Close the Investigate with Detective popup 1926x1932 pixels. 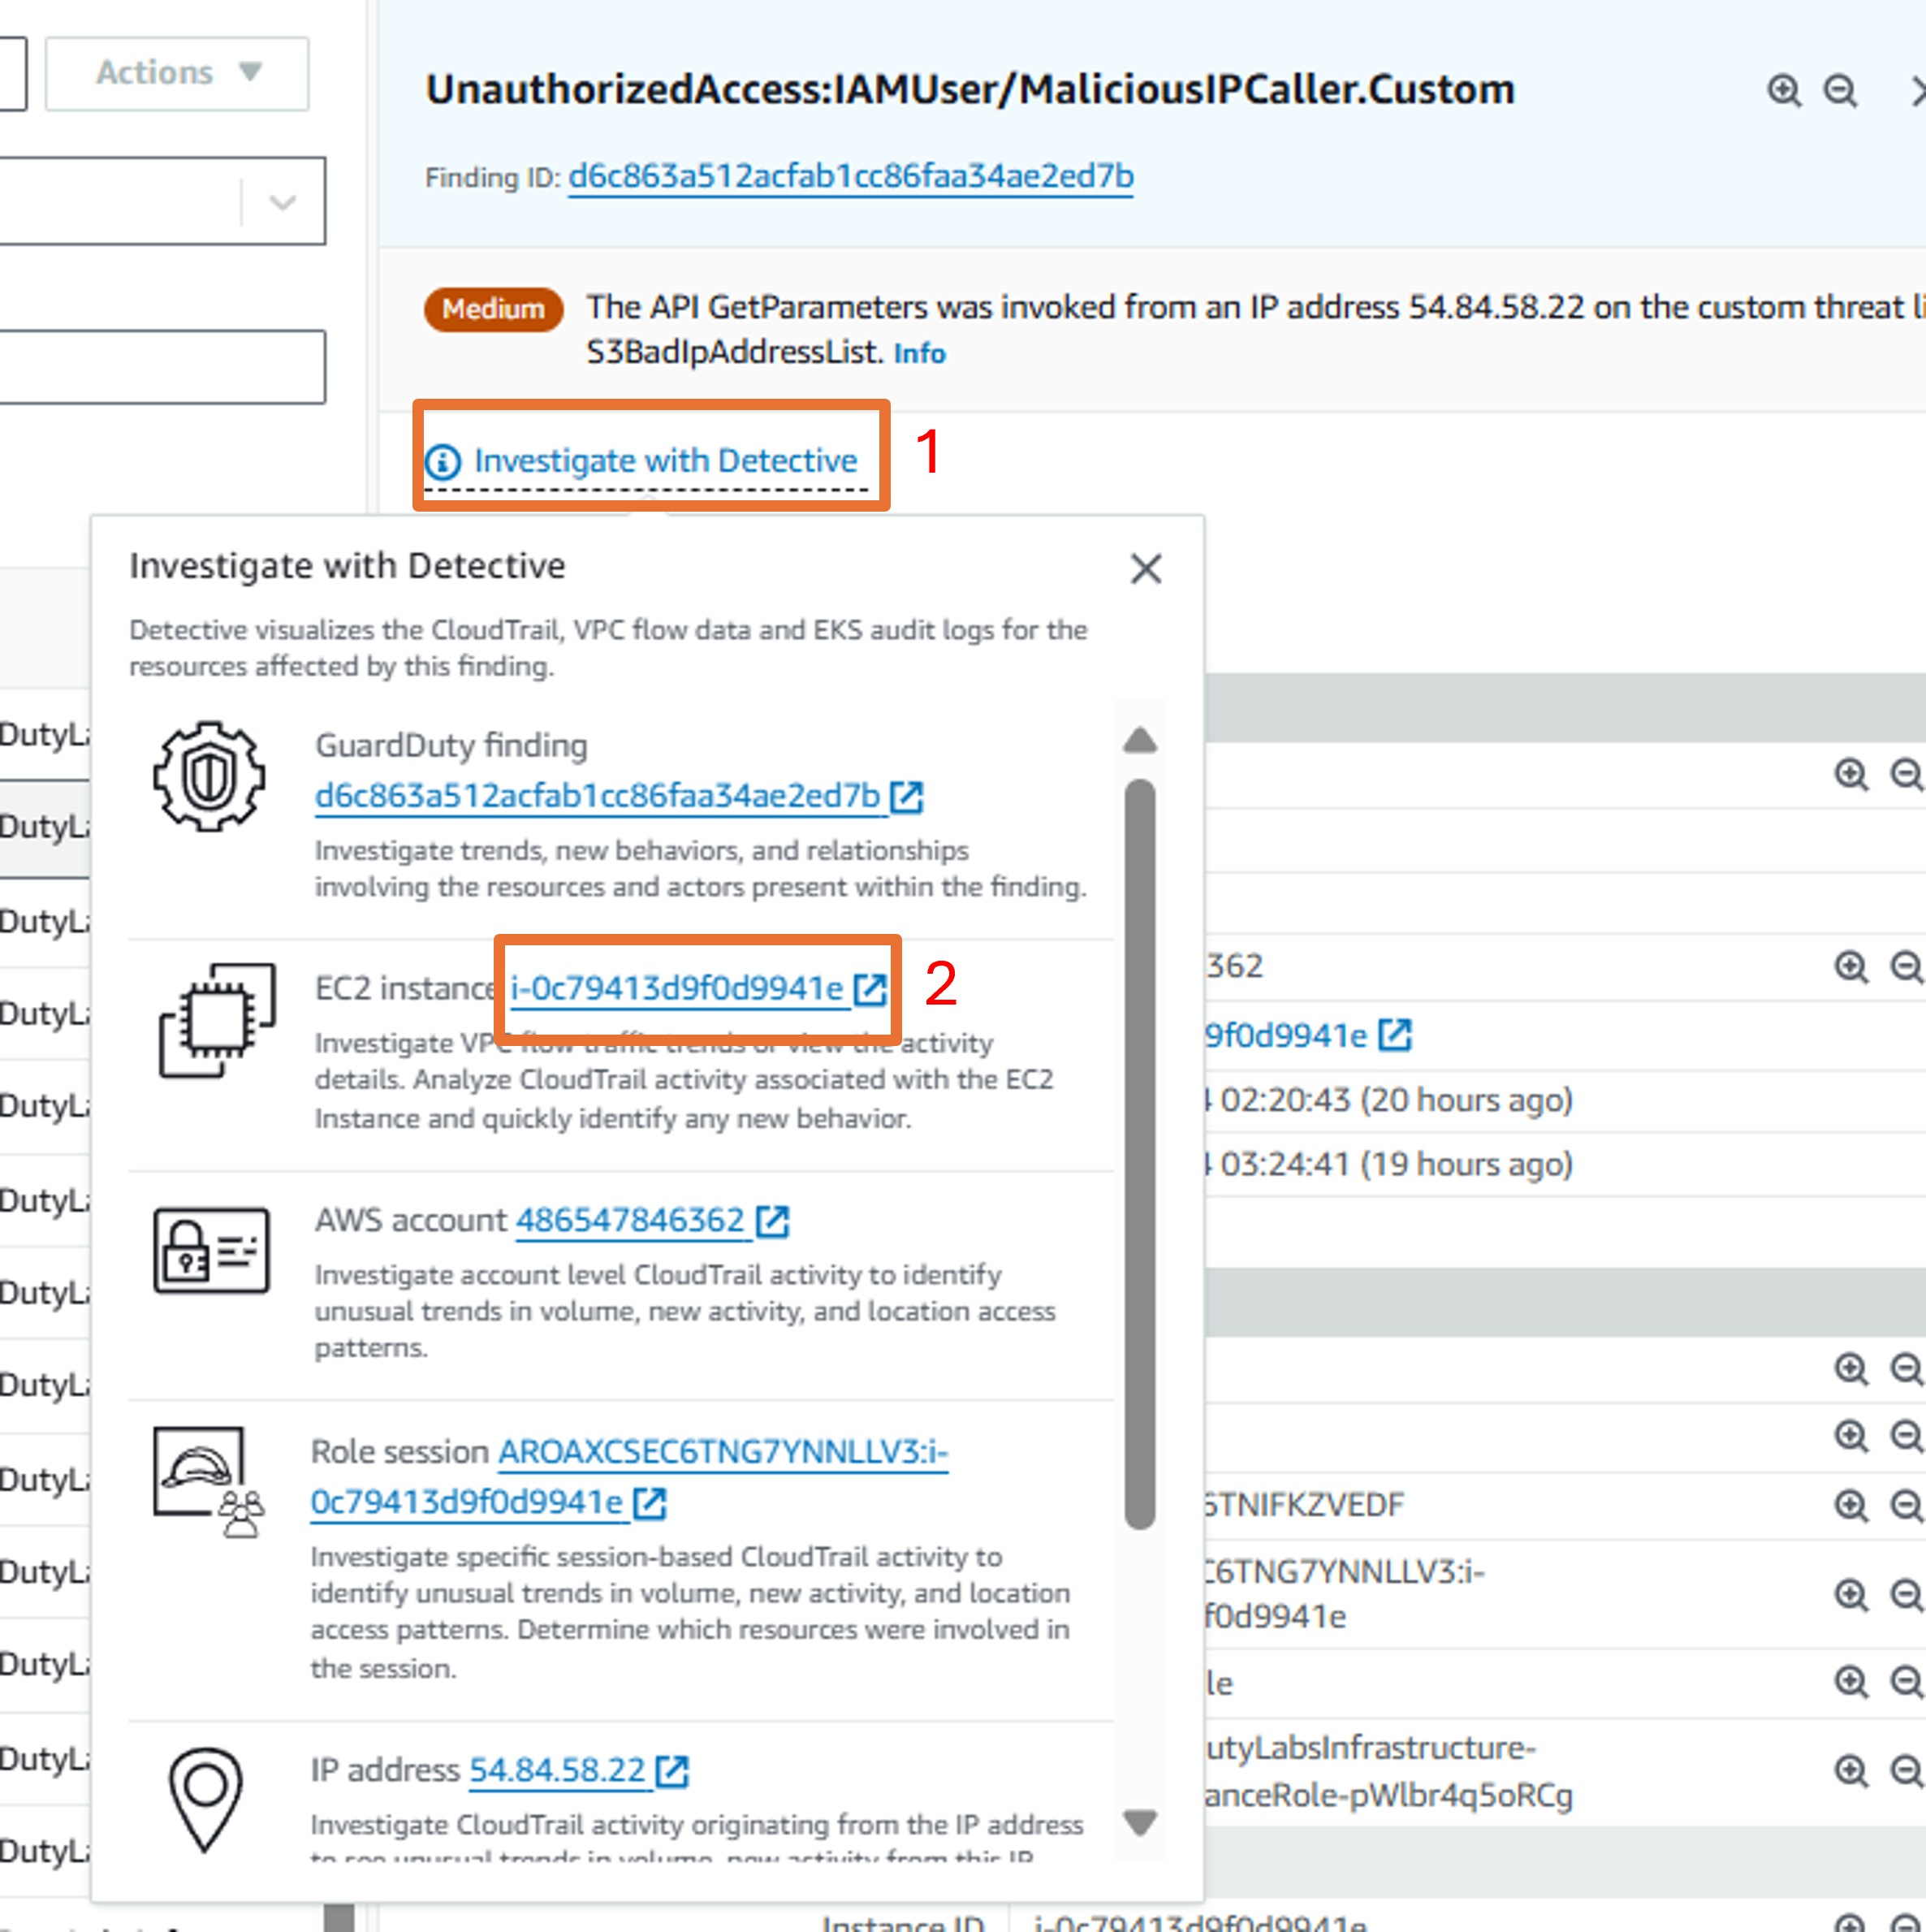(1145, 569)
